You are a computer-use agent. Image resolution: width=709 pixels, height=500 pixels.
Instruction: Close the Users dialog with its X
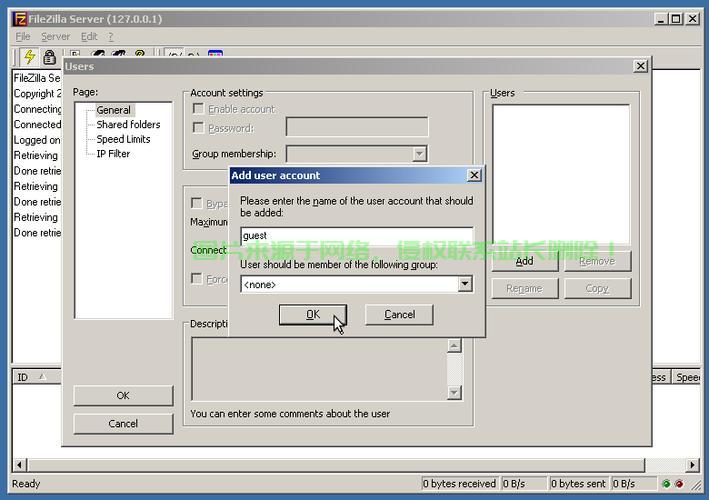pos(641,66)
